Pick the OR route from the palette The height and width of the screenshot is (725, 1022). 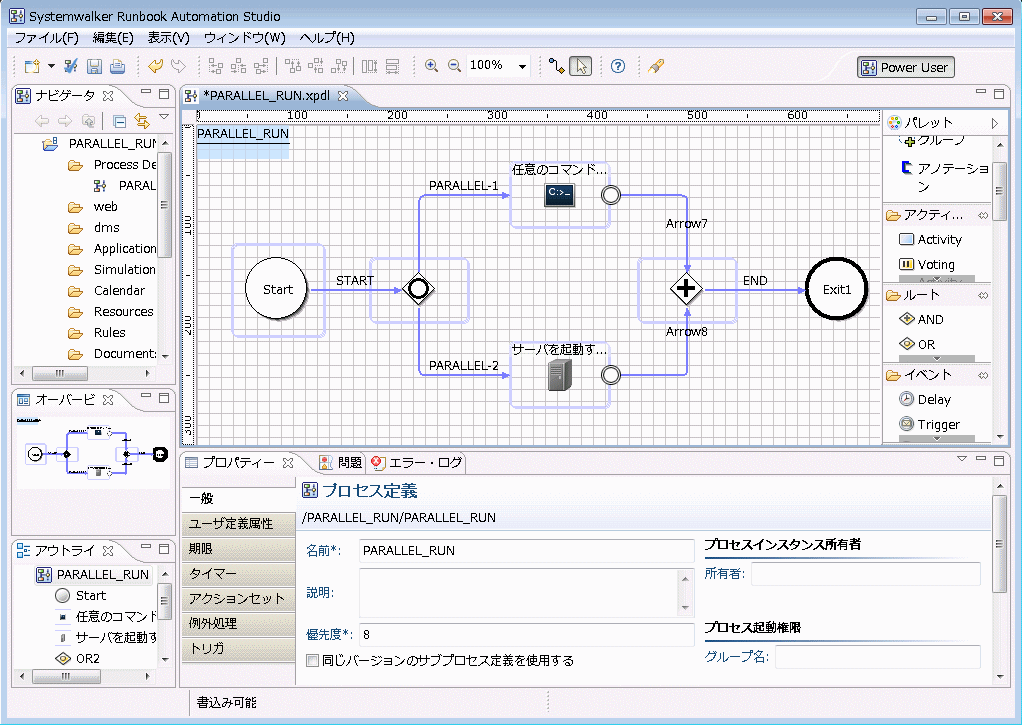coord(917,344)
